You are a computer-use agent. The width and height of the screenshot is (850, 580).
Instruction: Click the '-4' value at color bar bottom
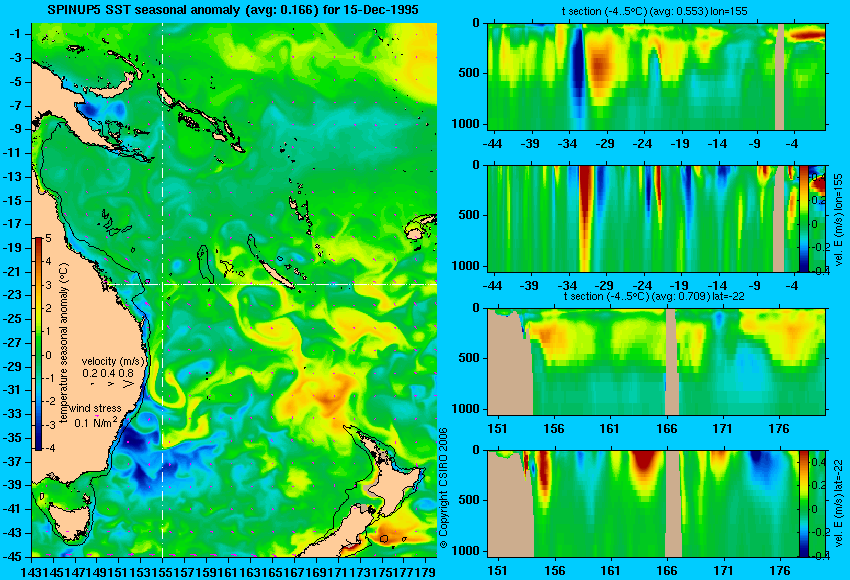point(48,448)
